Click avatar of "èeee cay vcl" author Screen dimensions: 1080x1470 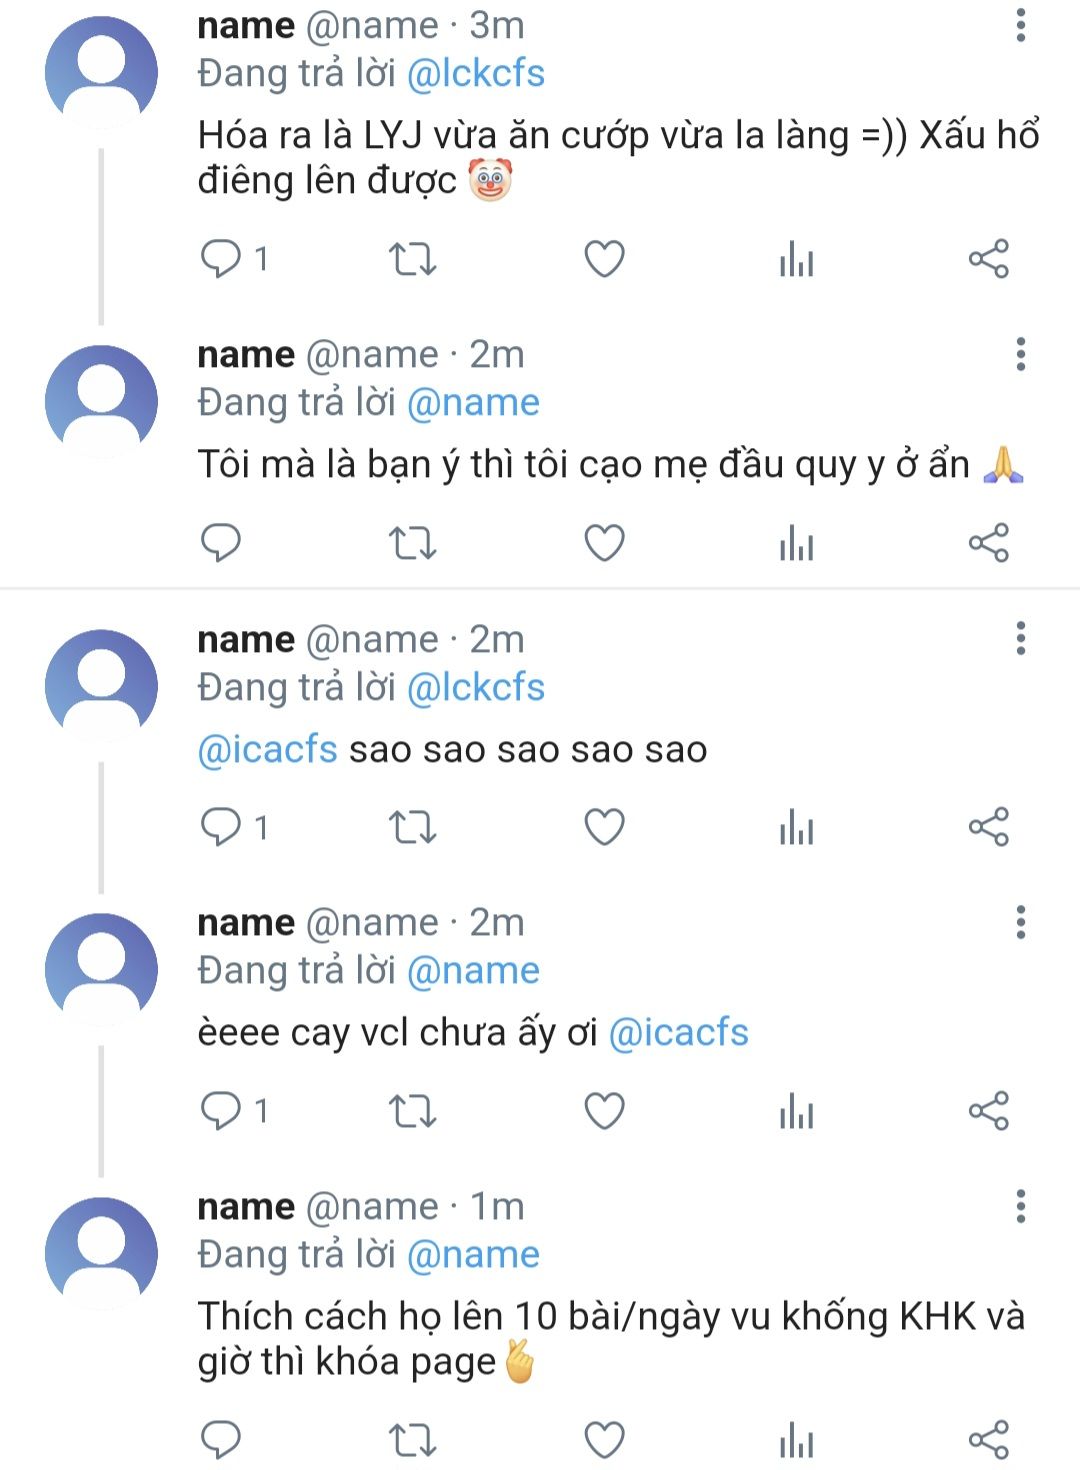coord(101,968)
